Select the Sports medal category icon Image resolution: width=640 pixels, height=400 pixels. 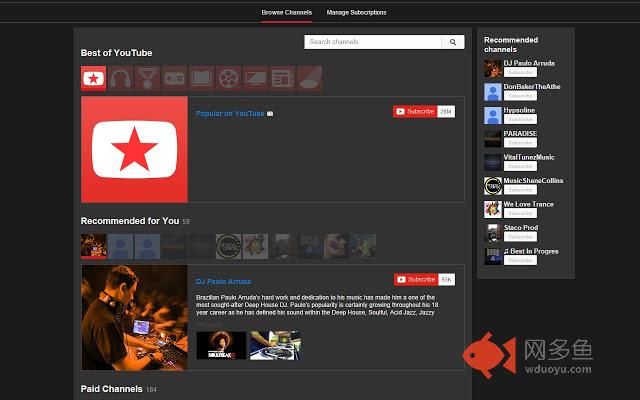point(147,78)
